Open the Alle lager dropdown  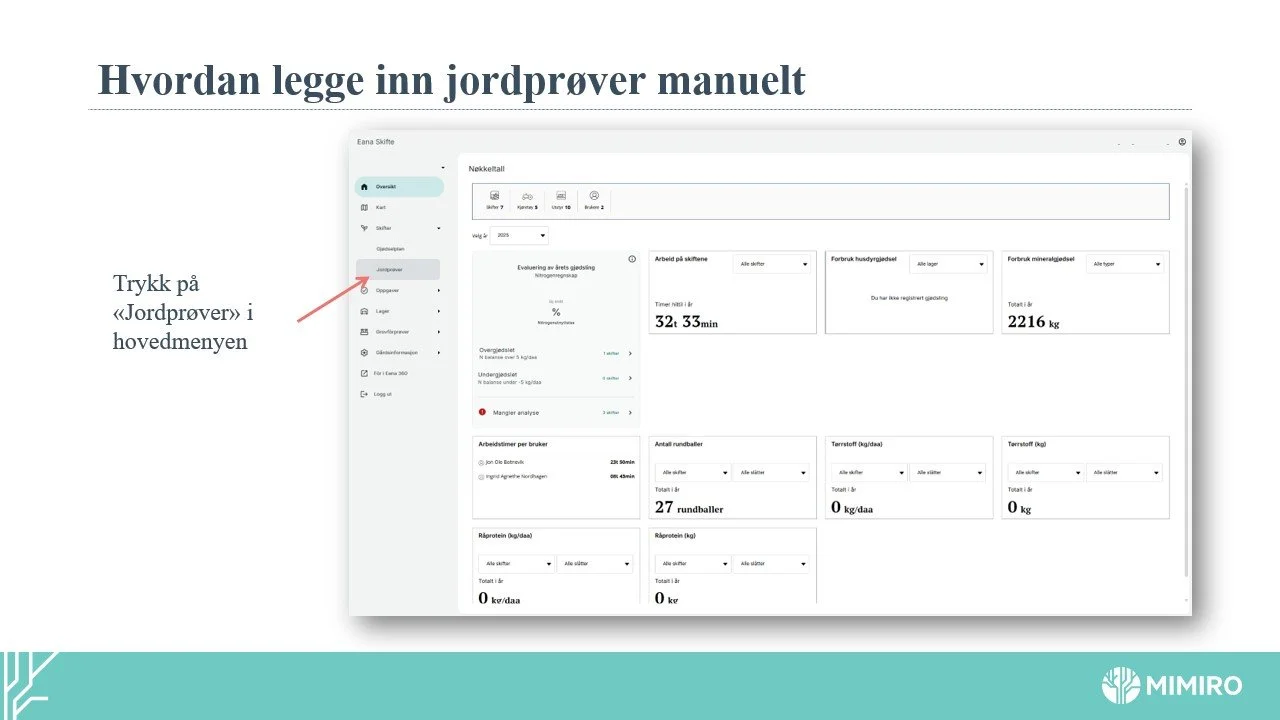948,264
